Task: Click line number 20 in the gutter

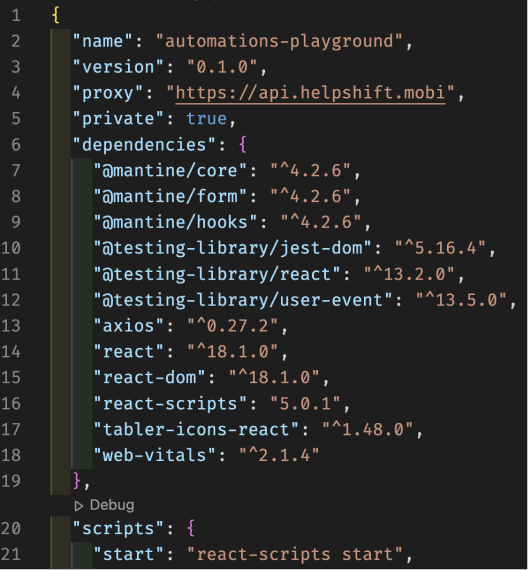Action: (11, 529)
